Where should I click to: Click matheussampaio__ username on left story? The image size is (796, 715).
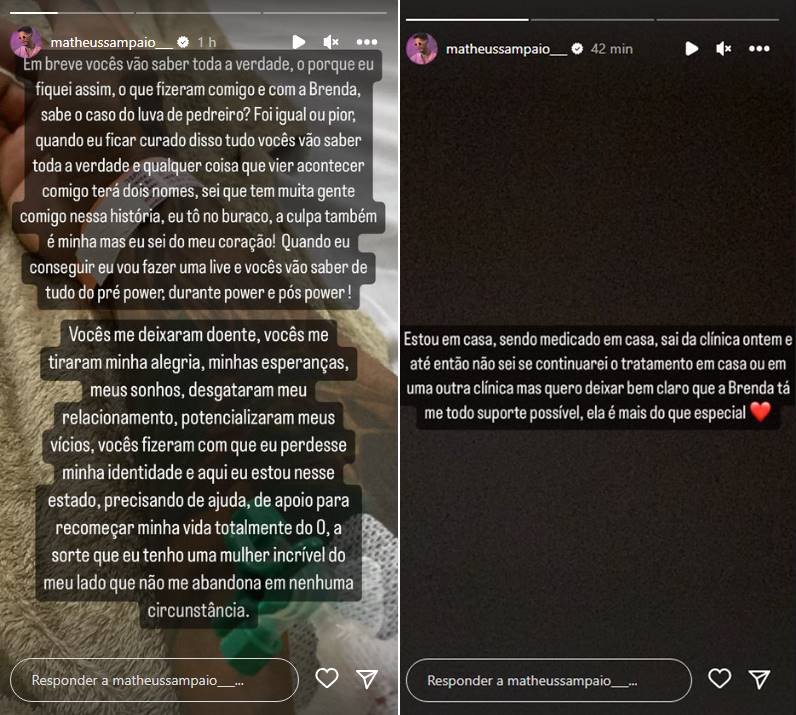tap(112, 42)
